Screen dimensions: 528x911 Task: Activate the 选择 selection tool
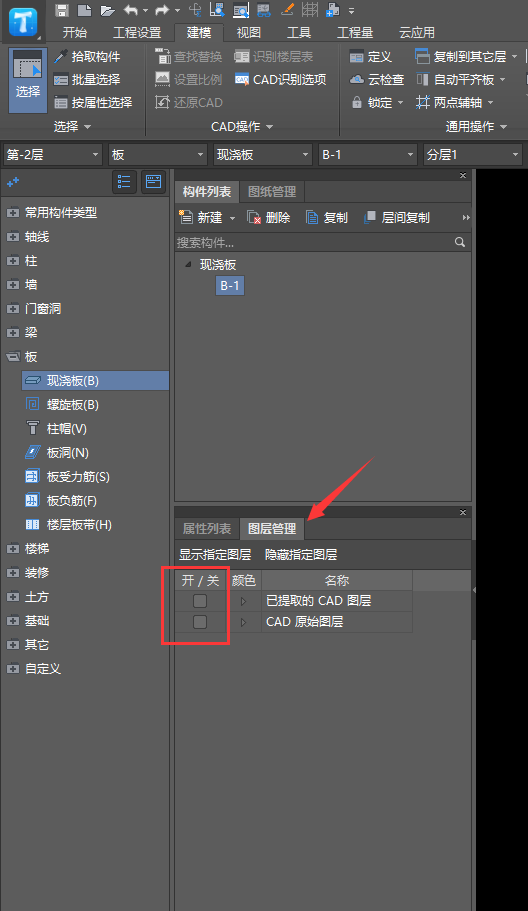pyautogui.click(x=28, y=80)
